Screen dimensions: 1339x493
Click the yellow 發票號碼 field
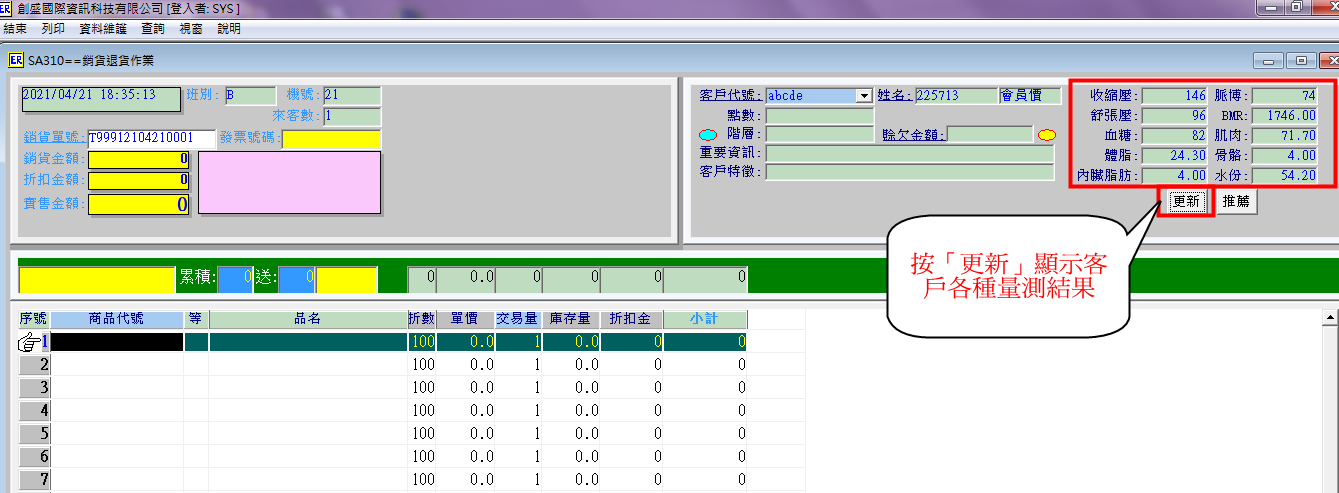[331, 139]
